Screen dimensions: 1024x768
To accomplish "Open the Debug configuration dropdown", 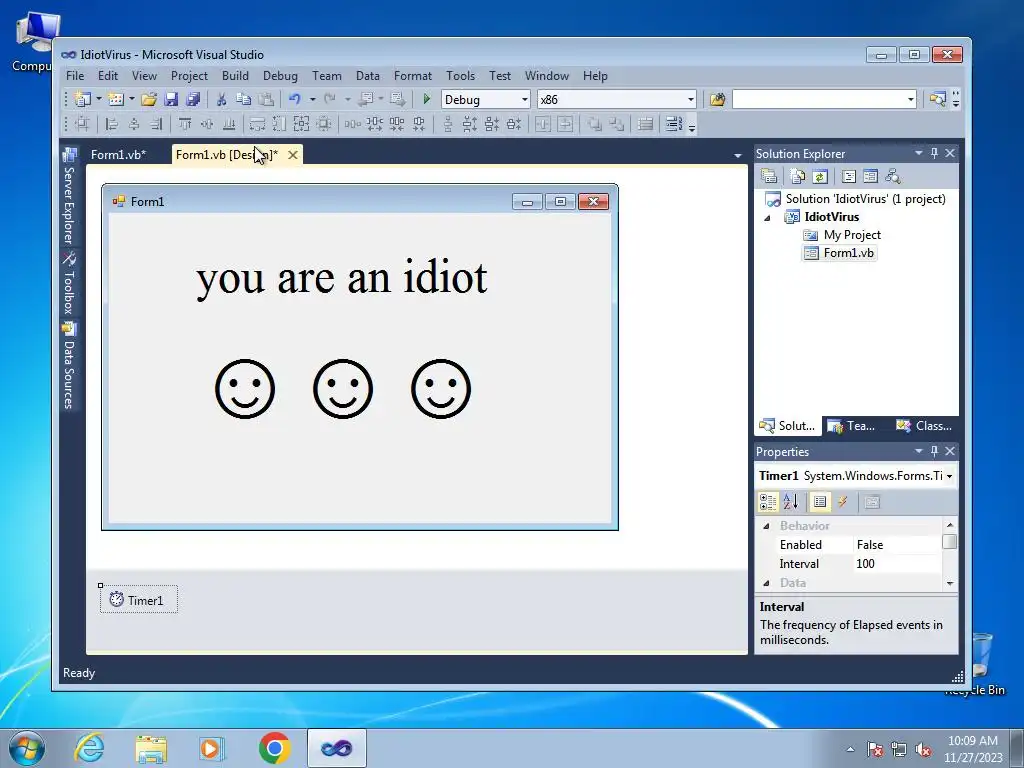I will point(524,99).
